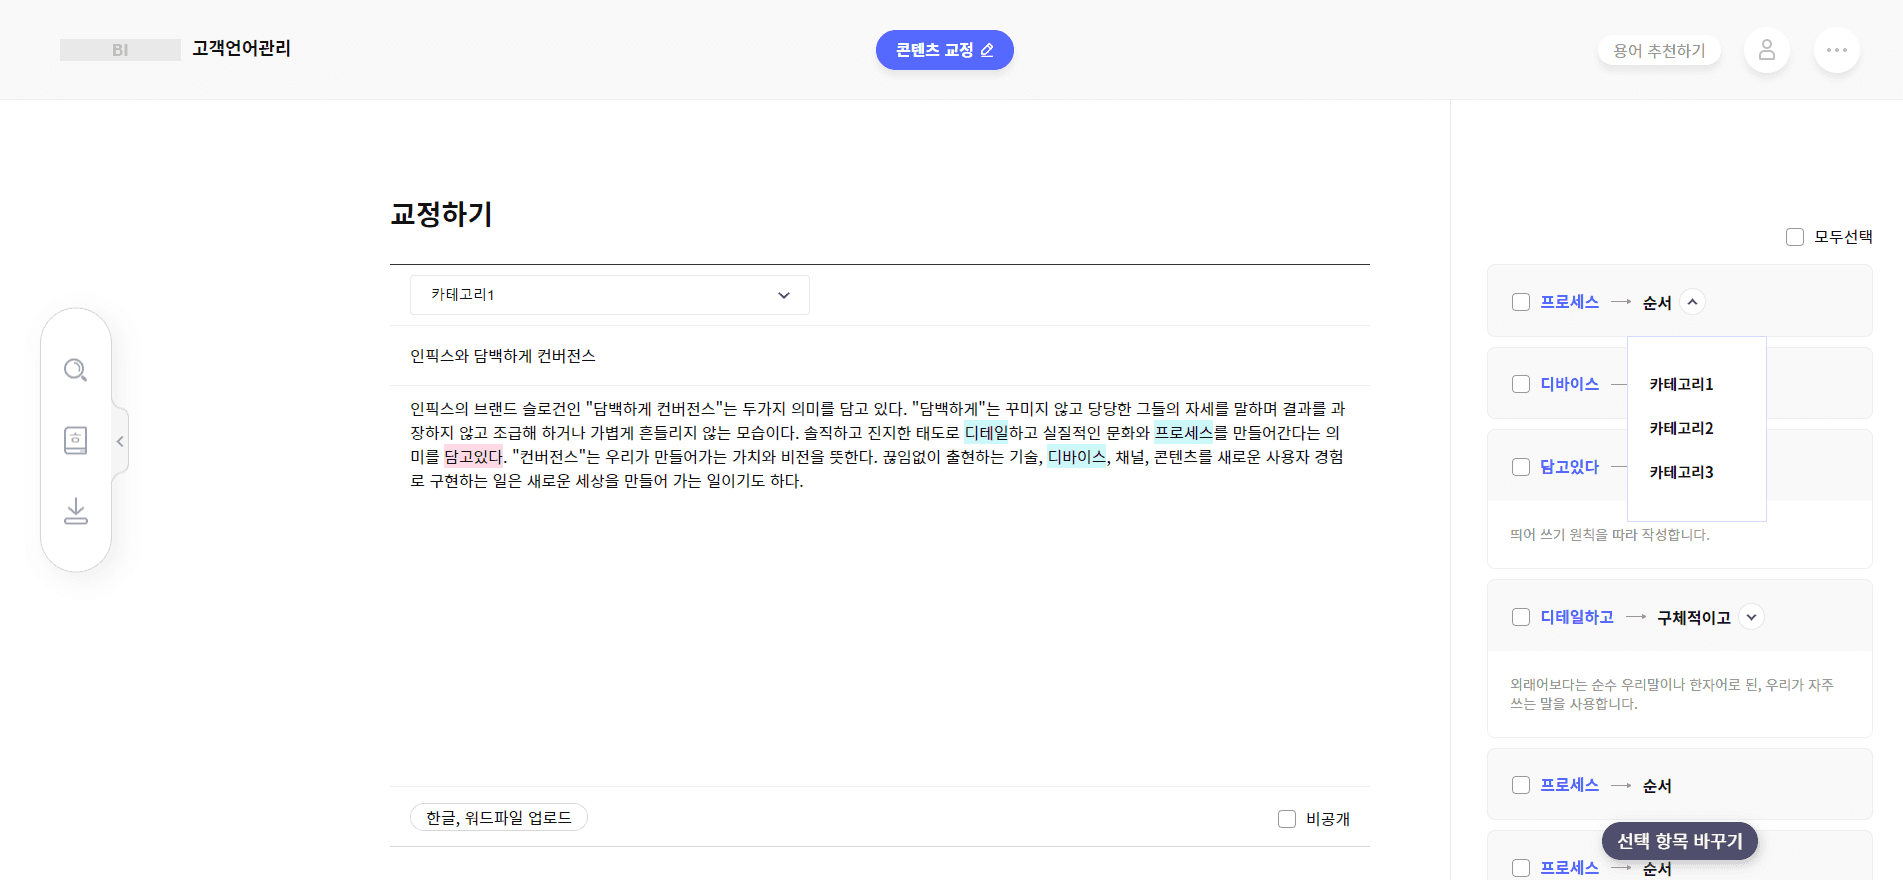Open the 고객언어관리 title link
Screen dimensions: 1903x880
241,49
